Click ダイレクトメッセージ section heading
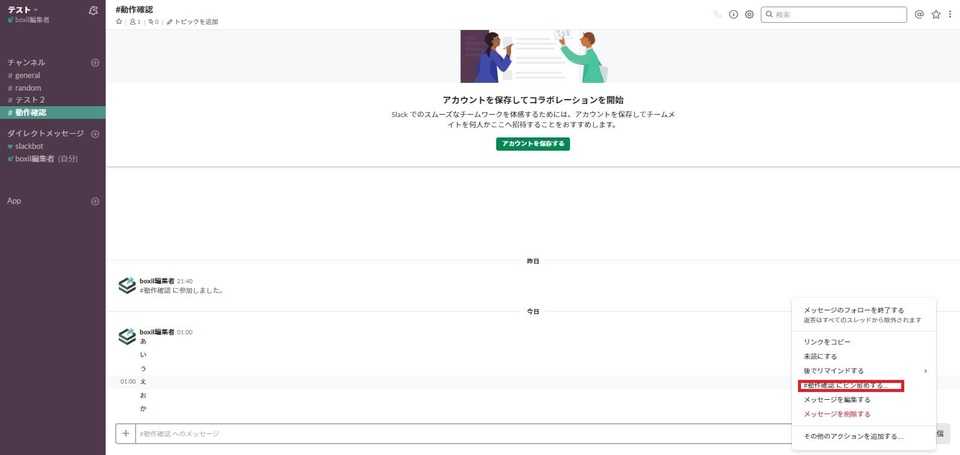This screenshot has height=455, width=960. click(45, 133)
